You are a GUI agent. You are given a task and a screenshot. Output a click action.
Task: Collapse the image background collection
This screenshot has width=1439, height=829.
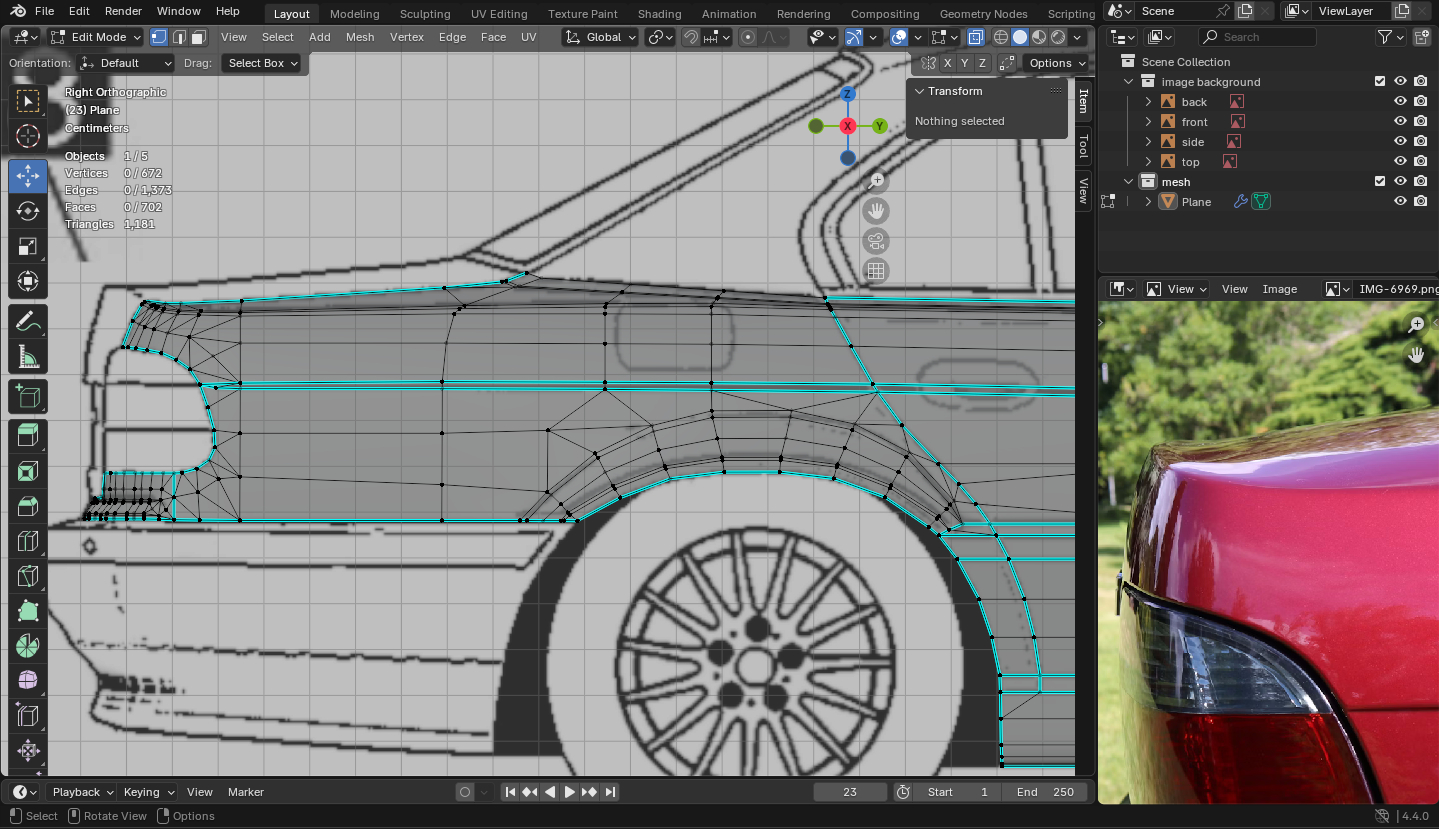pyautogui.click(x=1128, y=82)
